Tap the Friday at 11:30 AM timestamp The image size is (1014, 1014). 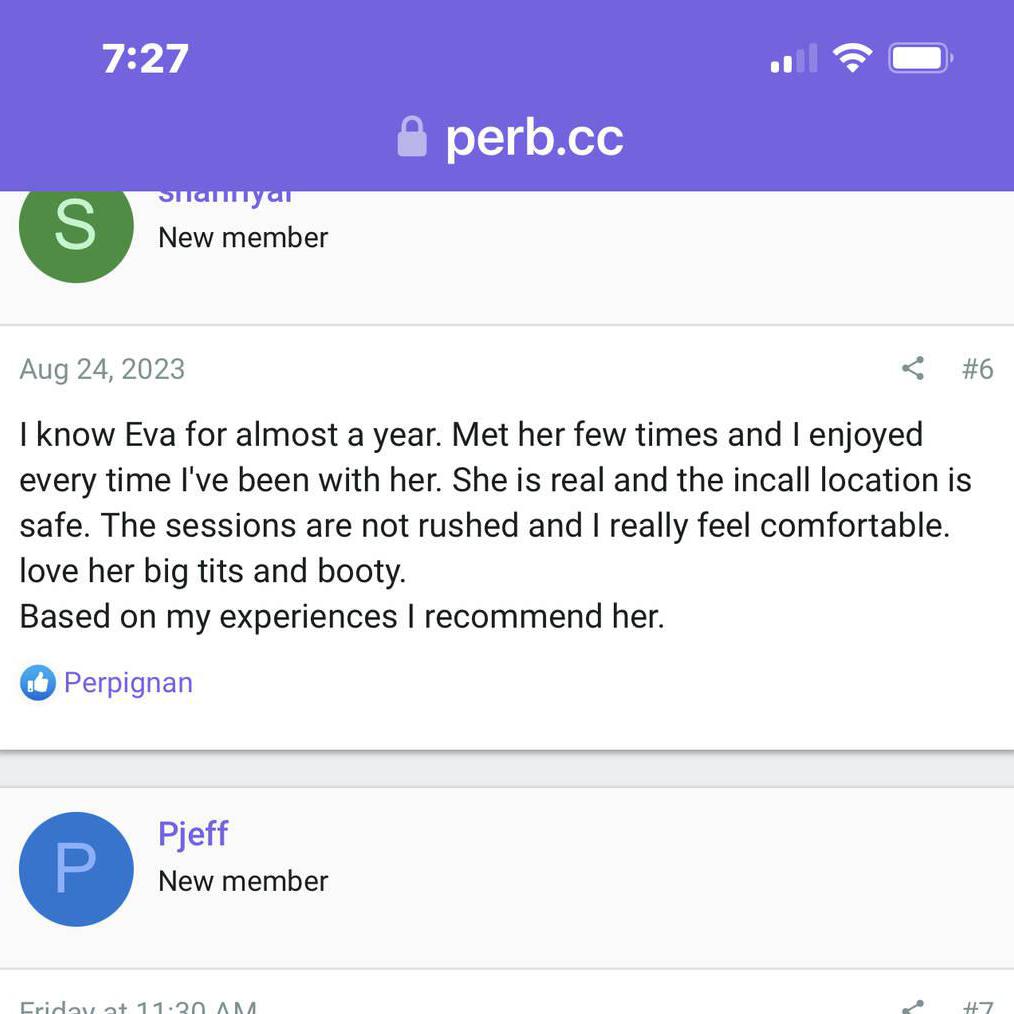click(138, 1005)
